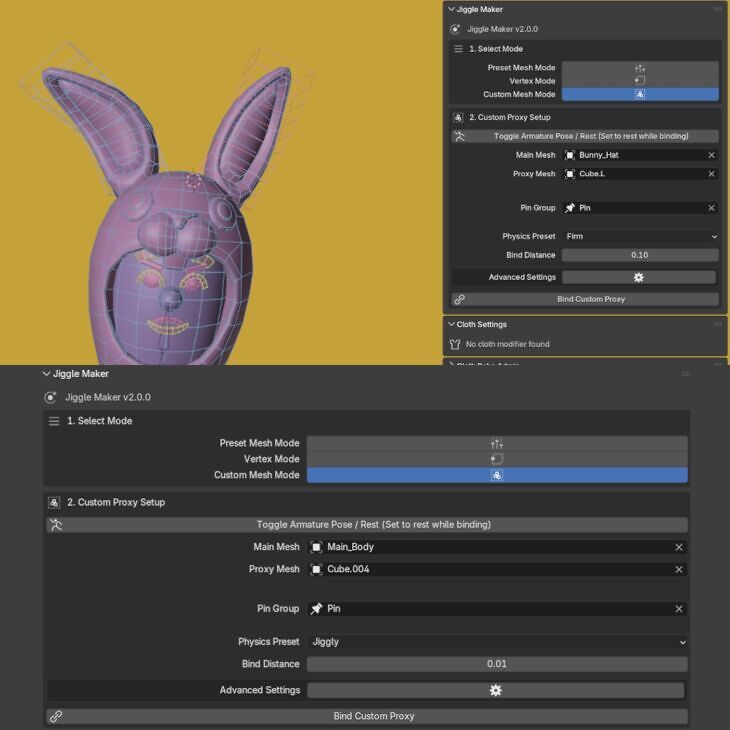Select Custom Mesh Mode in the large lower panel
730x730 pixels.
(x=496, y=475)
